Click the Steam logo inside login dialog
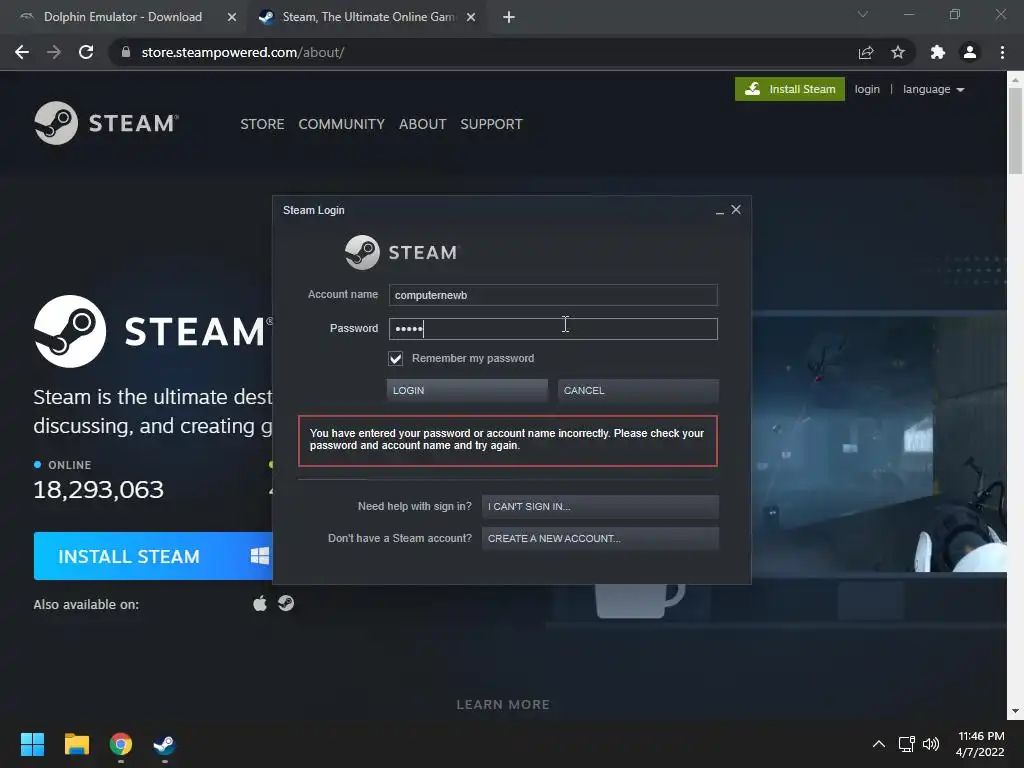 pyautogui.click(x=402, y=252)
